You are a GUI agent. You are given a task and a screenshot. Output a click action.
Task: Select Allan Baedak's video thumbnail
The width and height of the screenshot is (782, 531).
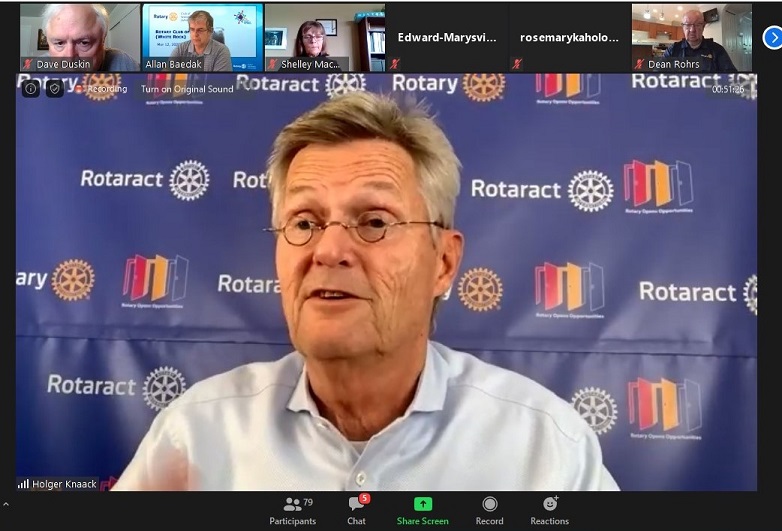click(x=203, y=37)
